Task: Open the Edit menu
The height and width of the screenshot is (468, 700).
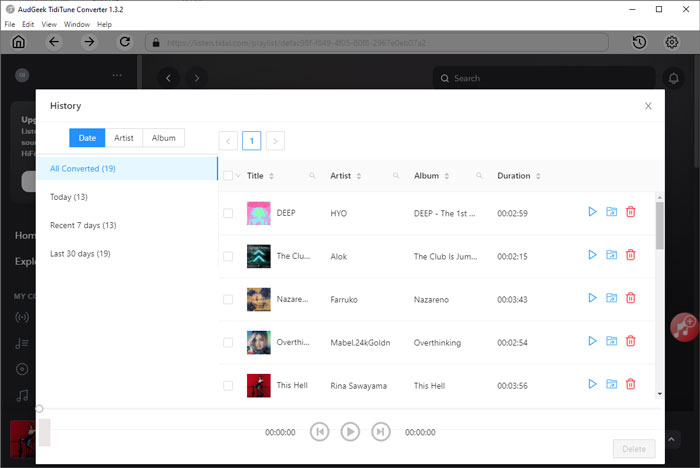Action: pos(28,24)
